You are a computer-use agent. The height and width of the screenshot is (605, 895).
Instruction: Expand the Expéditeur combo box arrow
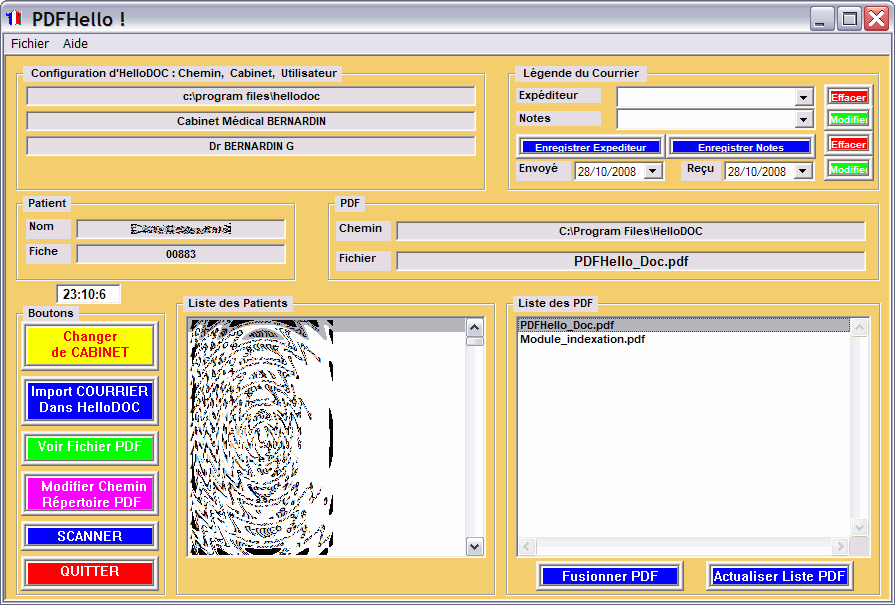tap(803, 97)
